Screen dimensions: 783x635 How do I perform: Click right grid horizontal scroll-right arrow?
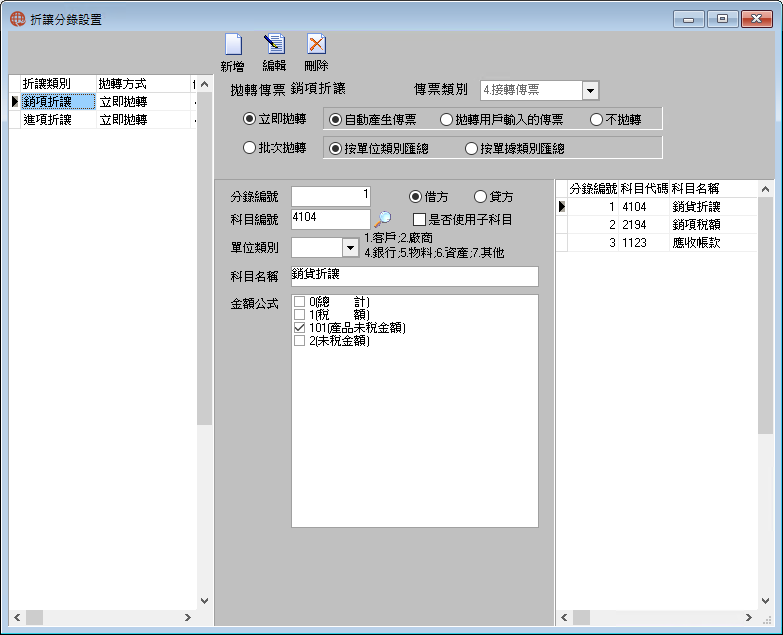(x=749, y=618)
